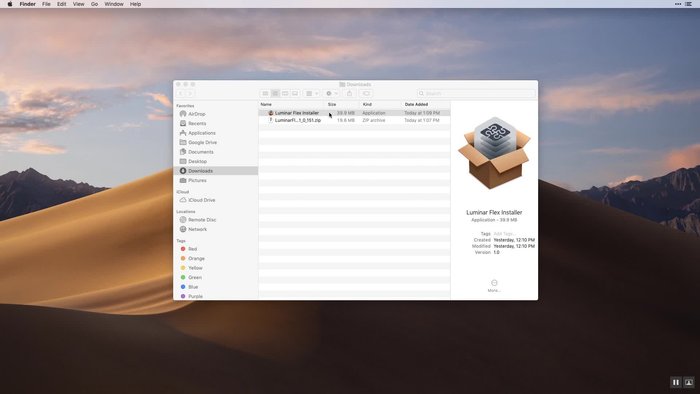Viewport: 700px width, 394px height.
Task: Select Downloads in the sidebar
Action: tap(216, 171)
